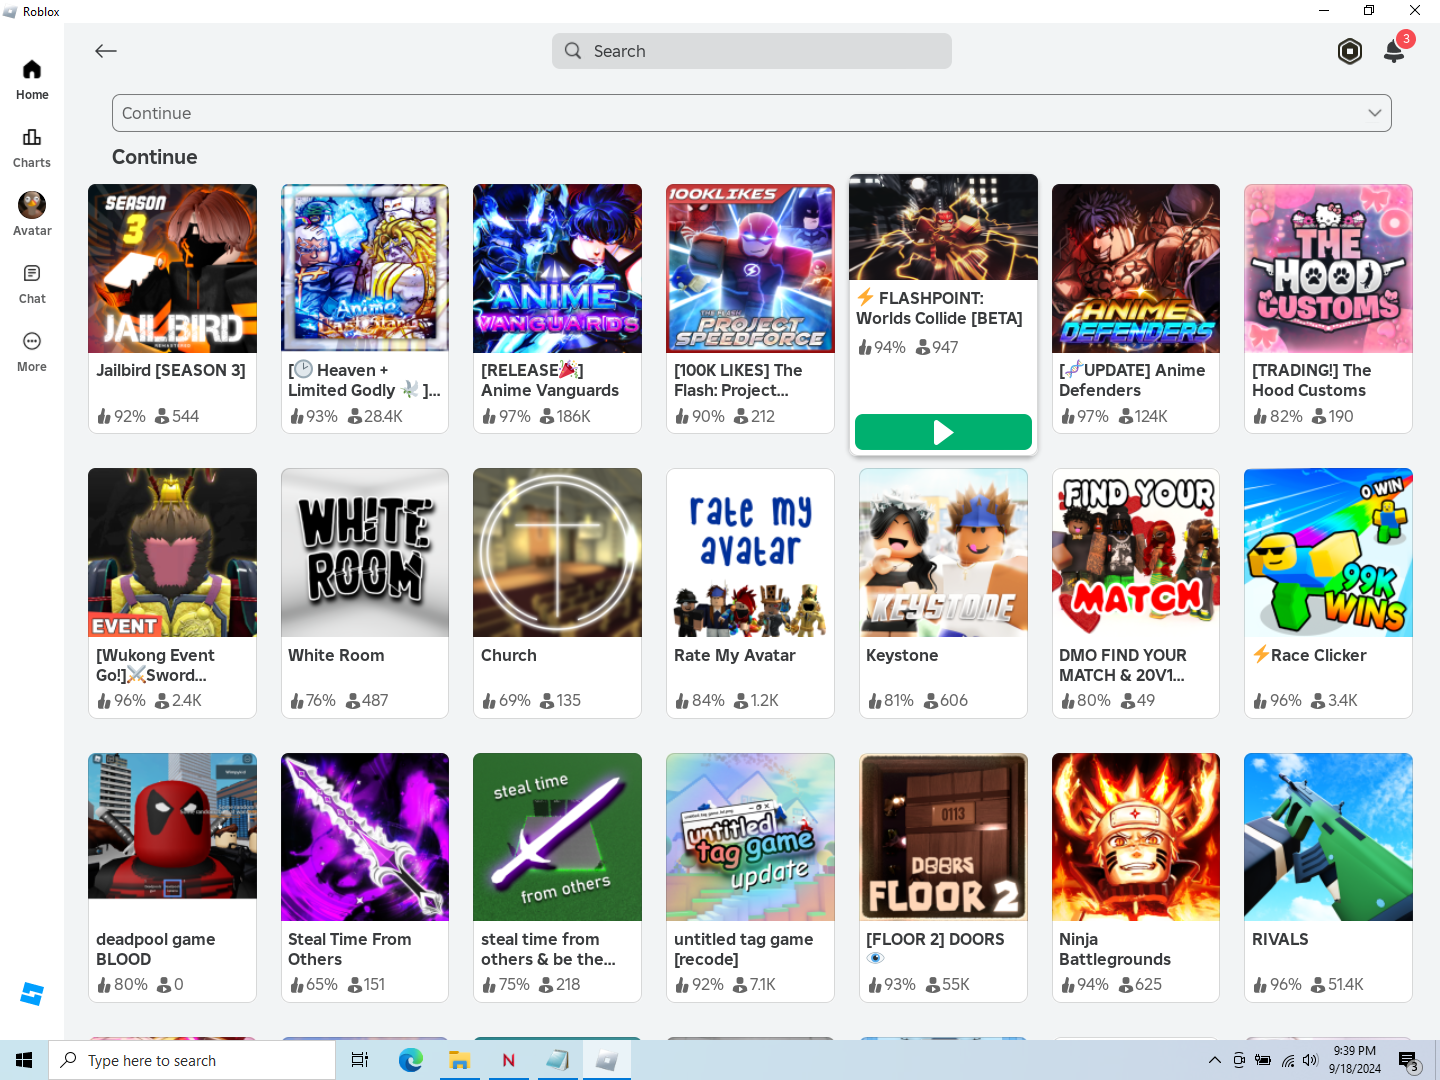Open Task View in the taskbar
Screen dimensions: 1440x1080
(x=360, y=1060)
